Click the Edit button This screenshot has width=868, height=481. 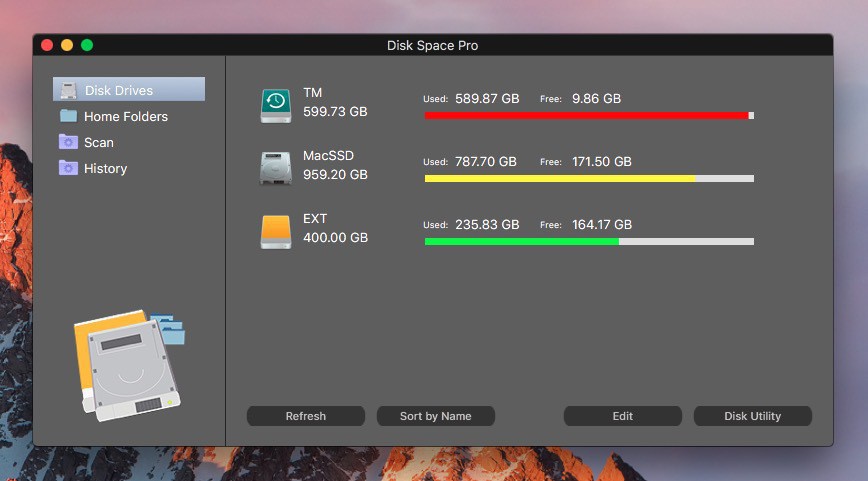[x=623, y=416]
